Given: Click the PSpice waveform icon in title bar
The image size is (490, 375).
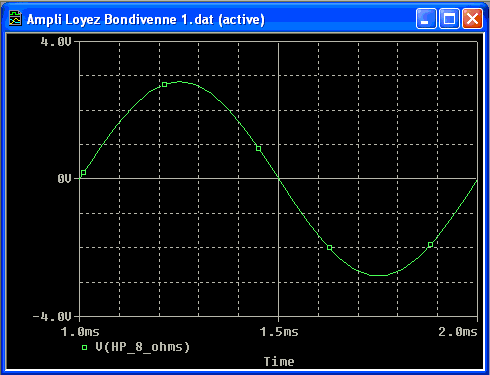Looking at the screenshot, I should click(x=15, y=18).
